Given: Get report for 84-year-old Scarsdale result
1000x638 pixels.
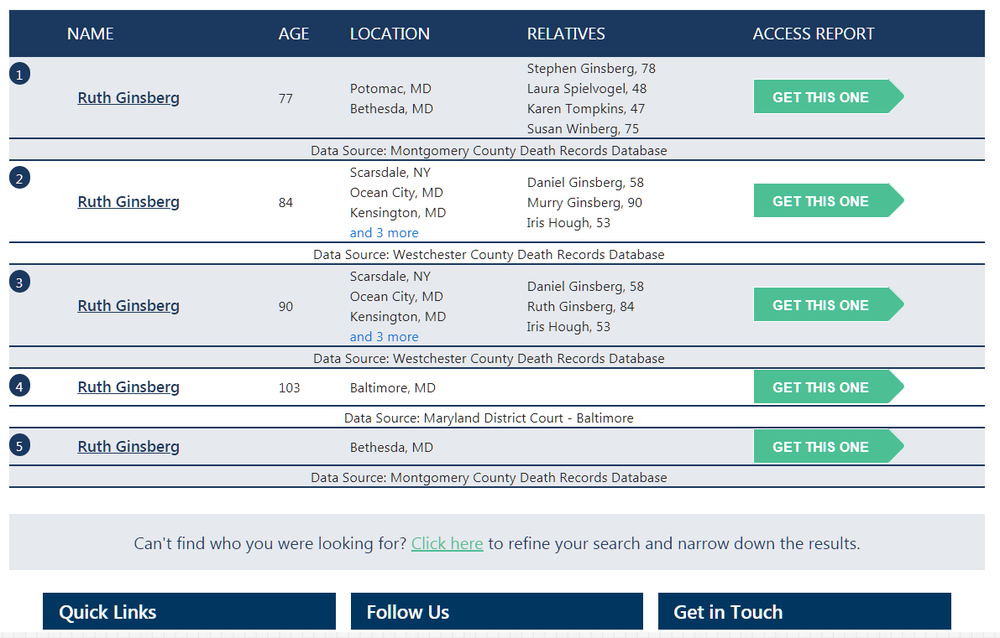Looking at the screenshot, I should pos(828,200).
